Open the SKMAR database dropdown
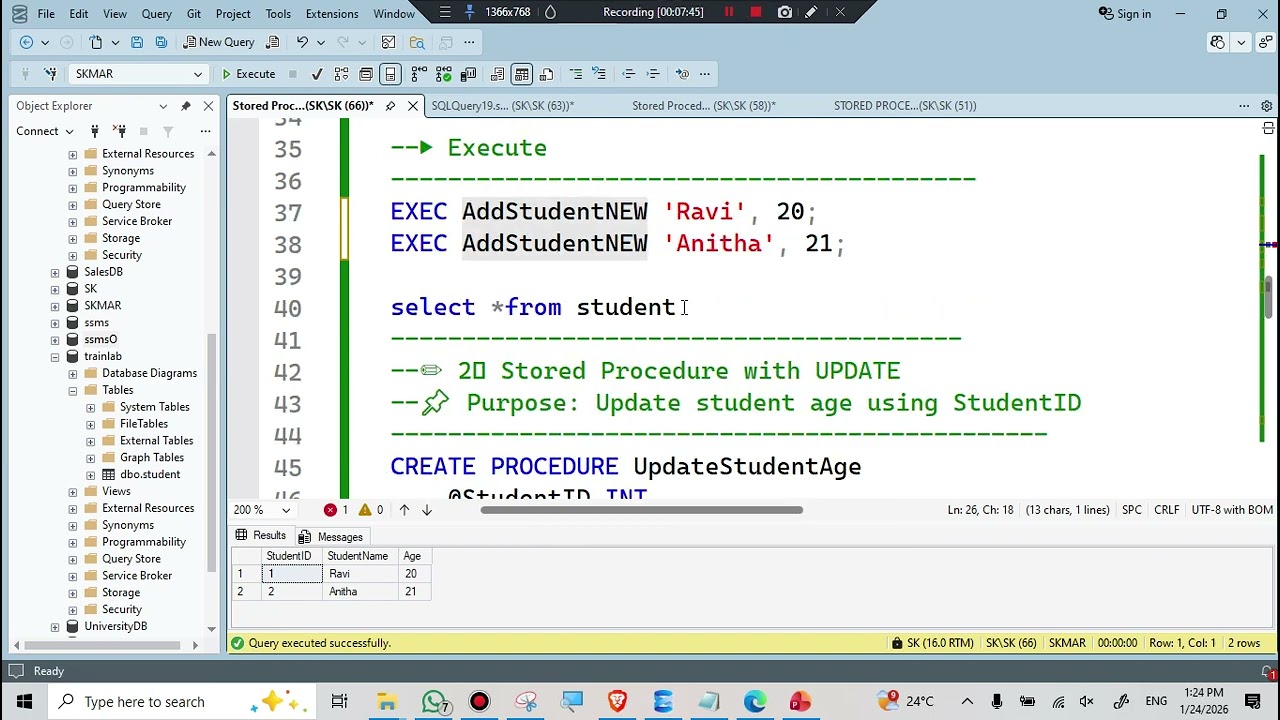The height and width of the screenshot is (720, 1280). pyautogui.click(x=197, y=74)
